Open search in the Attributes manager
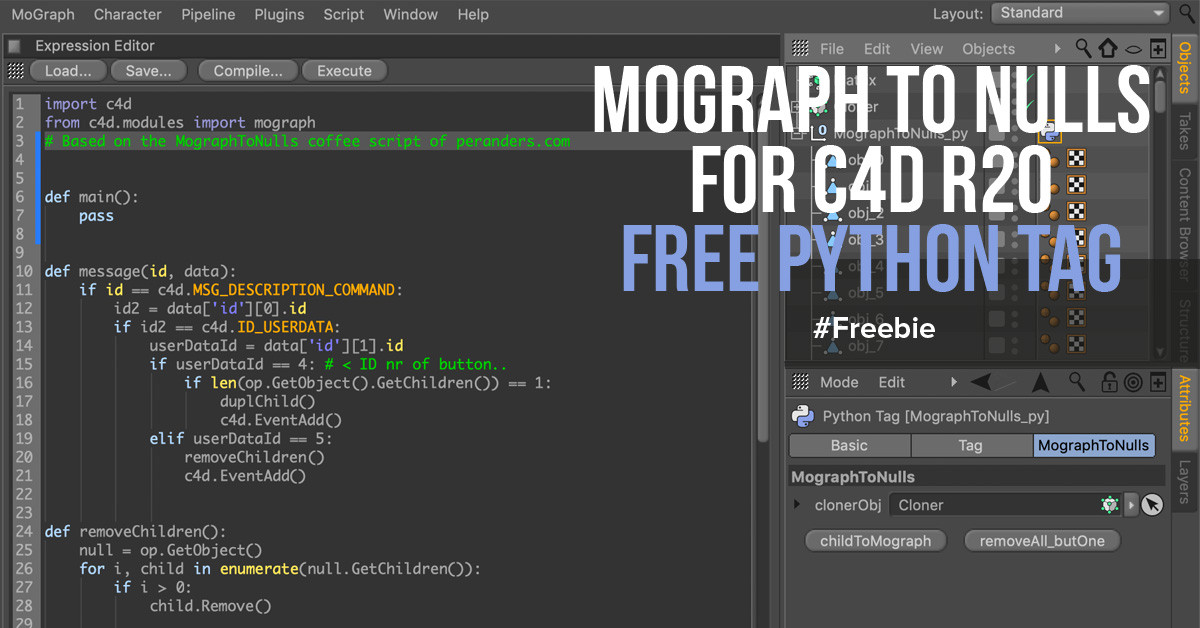The width and height of the screenshot is (1200, 628). (1077, 382)
